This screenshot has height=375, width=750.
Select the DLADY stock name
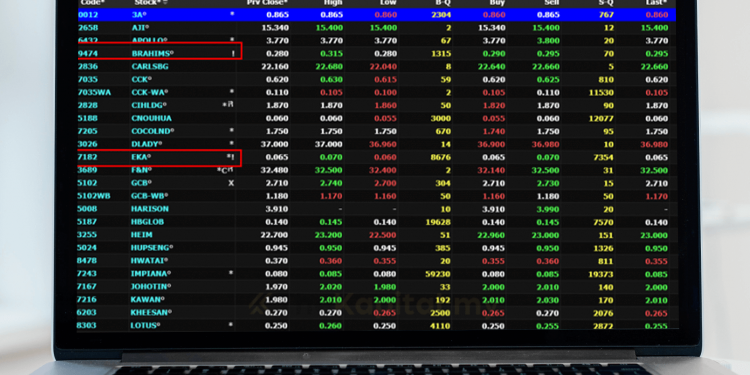[x=146, y=144]
